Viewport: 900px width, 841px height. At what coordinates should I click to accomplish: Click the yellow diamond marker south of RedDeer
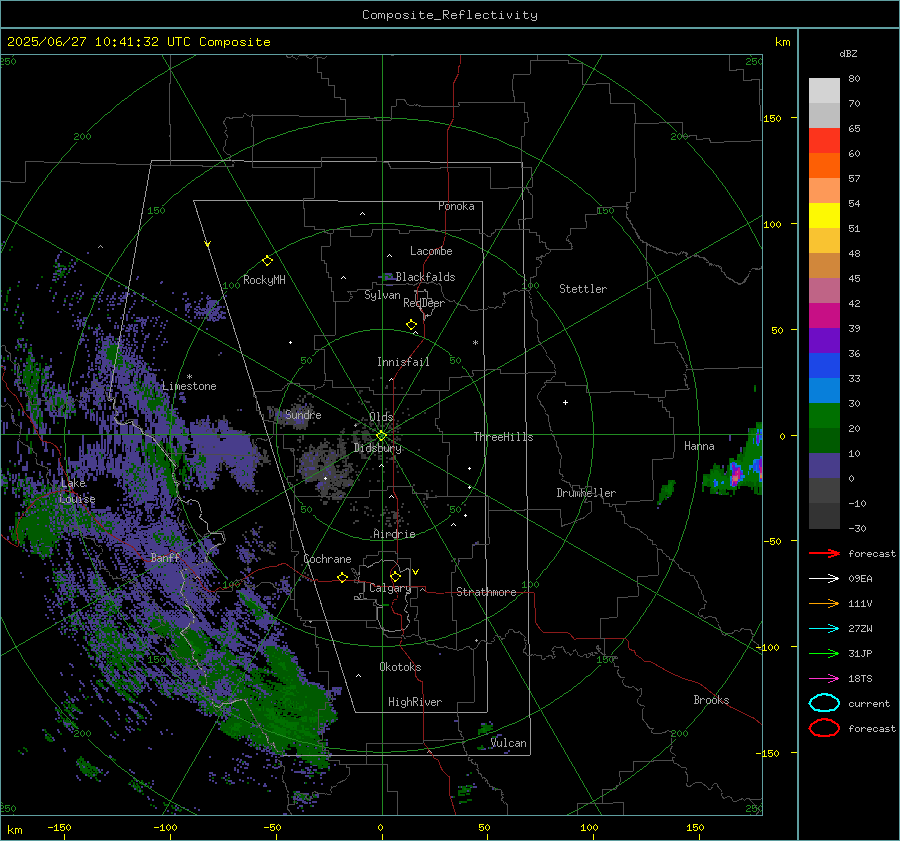[411, 325]
